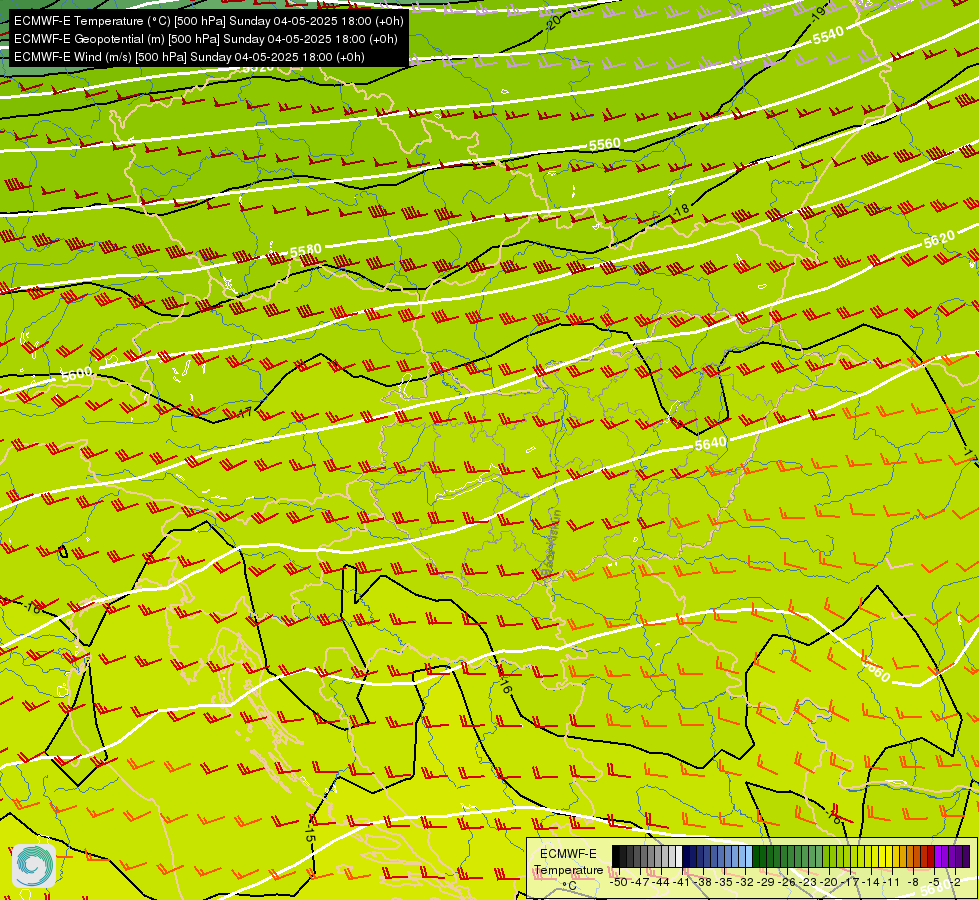The width and height of the screenshot is (979, 900).
Task: Click the -5 legend tick label
Action: pyautogui.click(x=935, y=882)
